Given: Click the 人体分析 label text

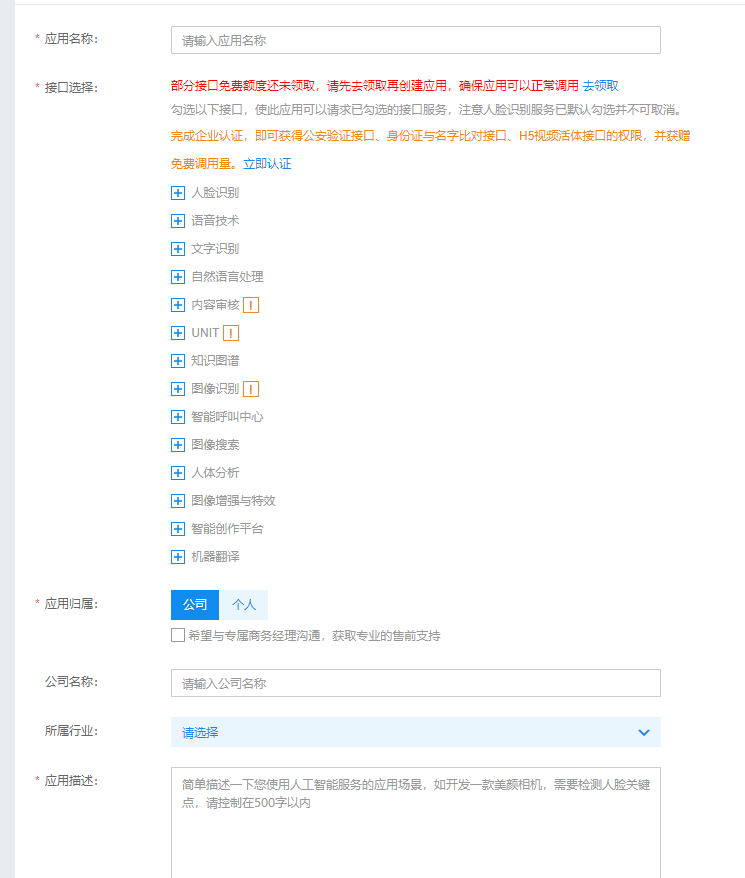Looking at the screenshot, I should click(215, 473).
